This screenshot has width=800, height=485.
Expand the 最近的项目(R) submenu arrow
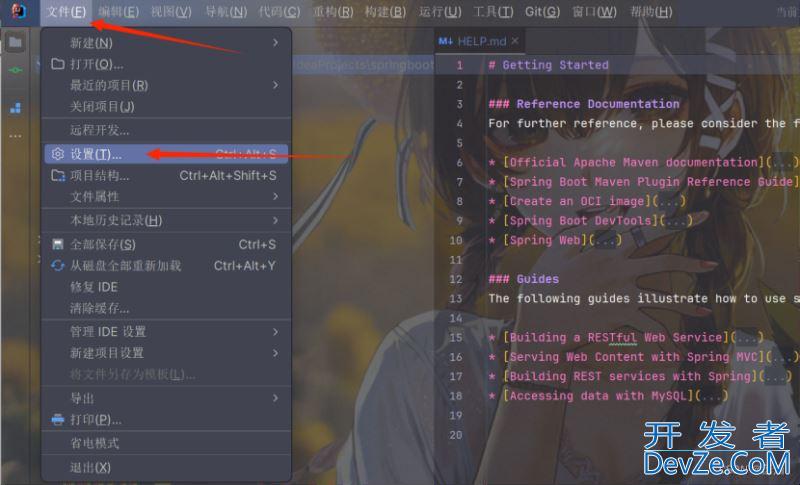pyautogui.click(x=276, y=85)
